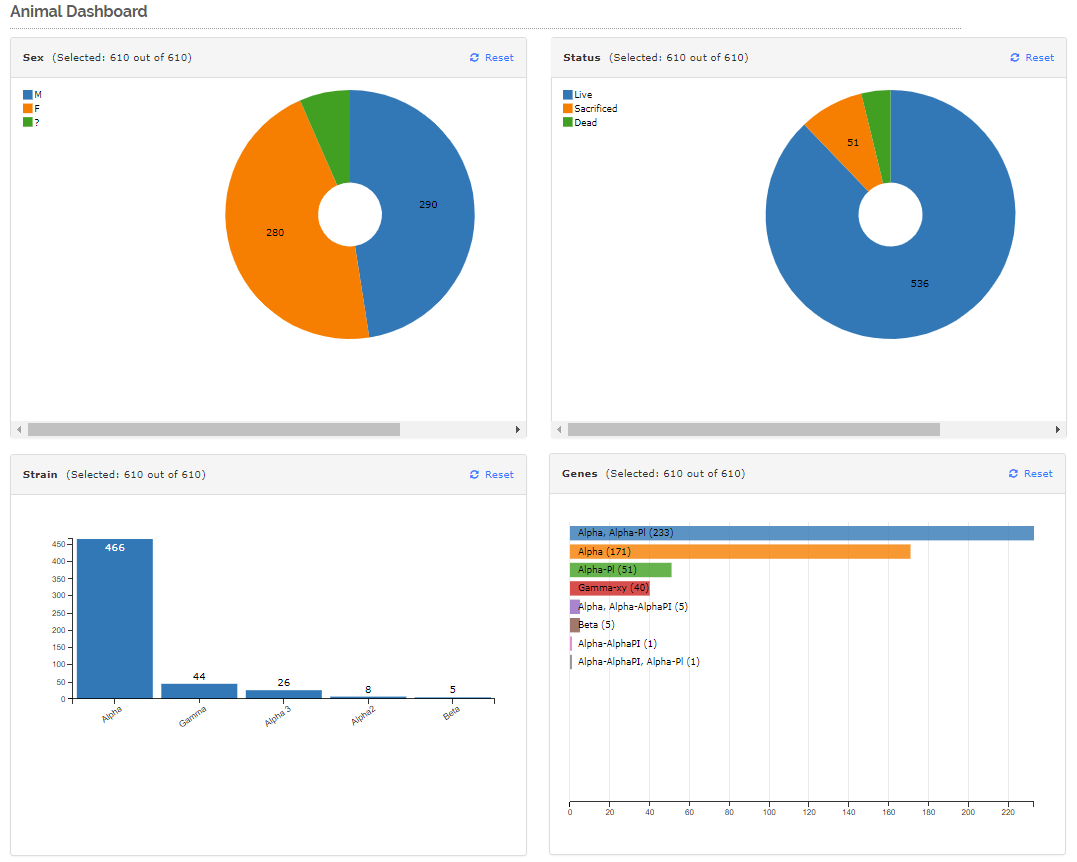Click the refresh icon in Strain panel

tap(475, 475)
